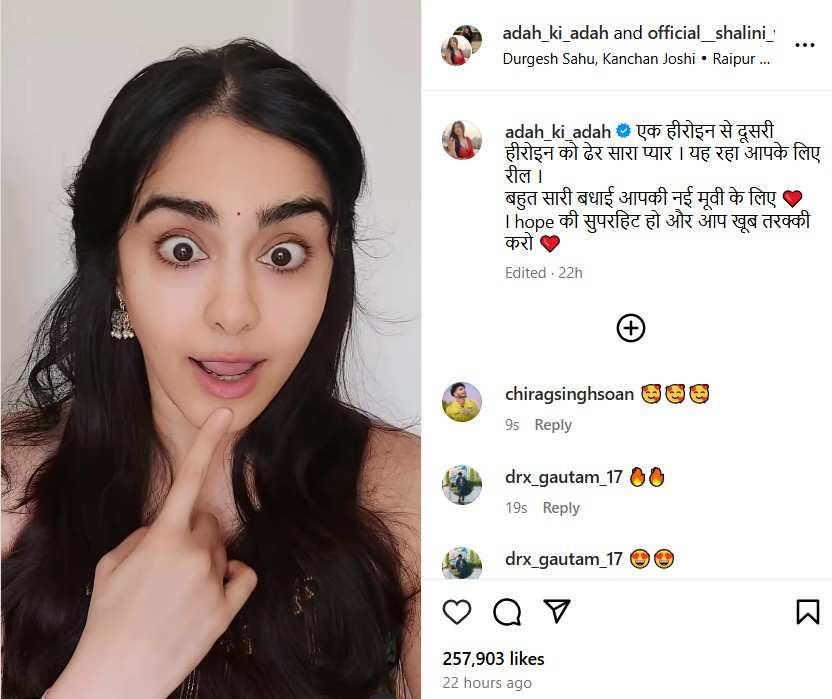Load more comments with plus circle
This screenshot has height=699, width=832.
tap(631, 327)
